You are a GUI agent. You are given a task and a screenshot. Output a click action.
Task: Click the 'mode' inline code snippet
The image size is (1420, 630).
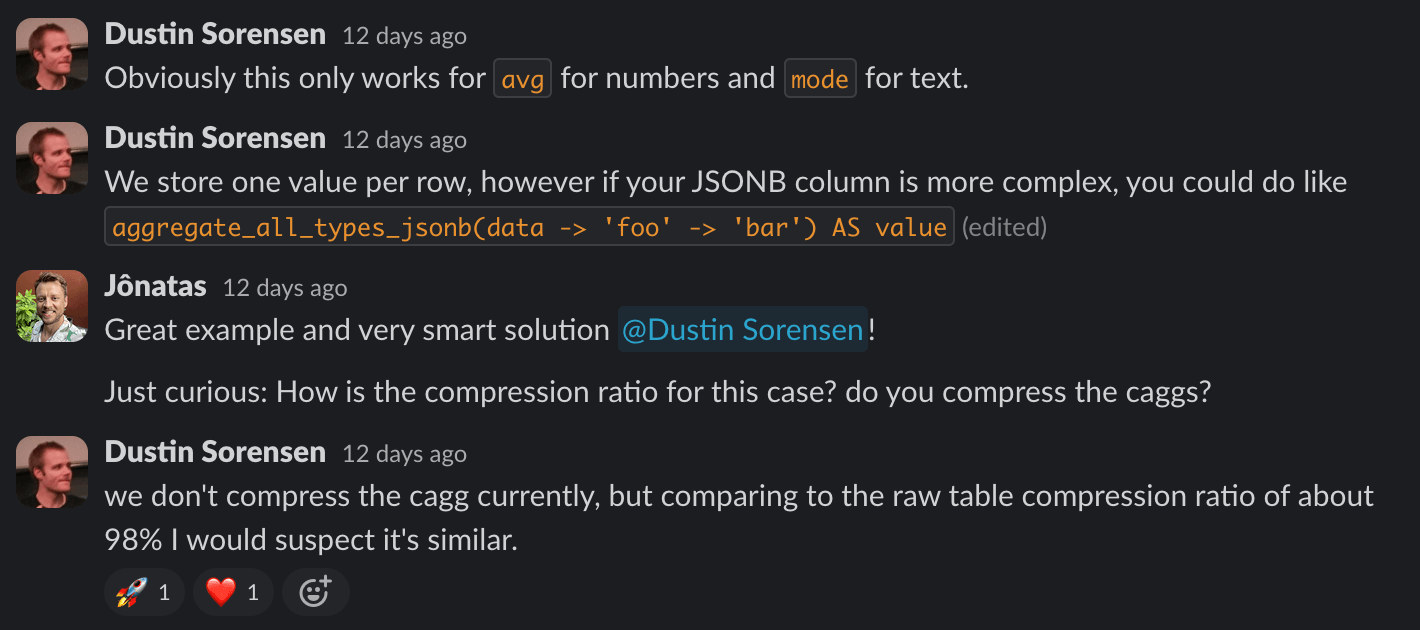point(820,79)
